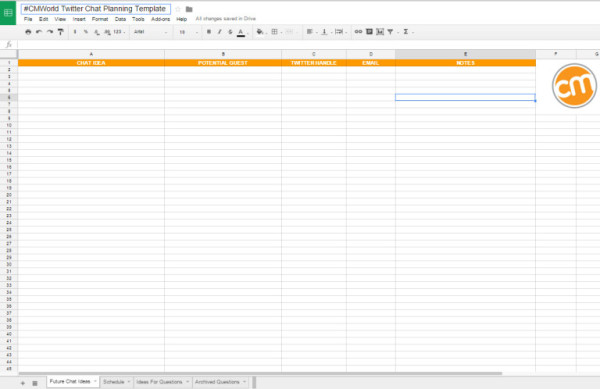Image resolution: width=600 pixels, height=389 pixels.
Task: Select column A header
Action: click(91, 54)
